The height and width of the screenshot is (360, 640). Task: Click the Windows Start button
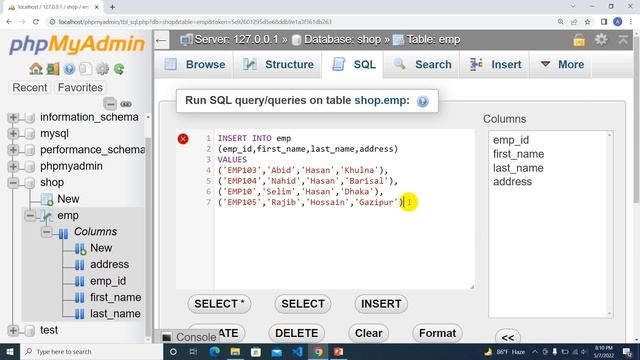coord(10,351)
